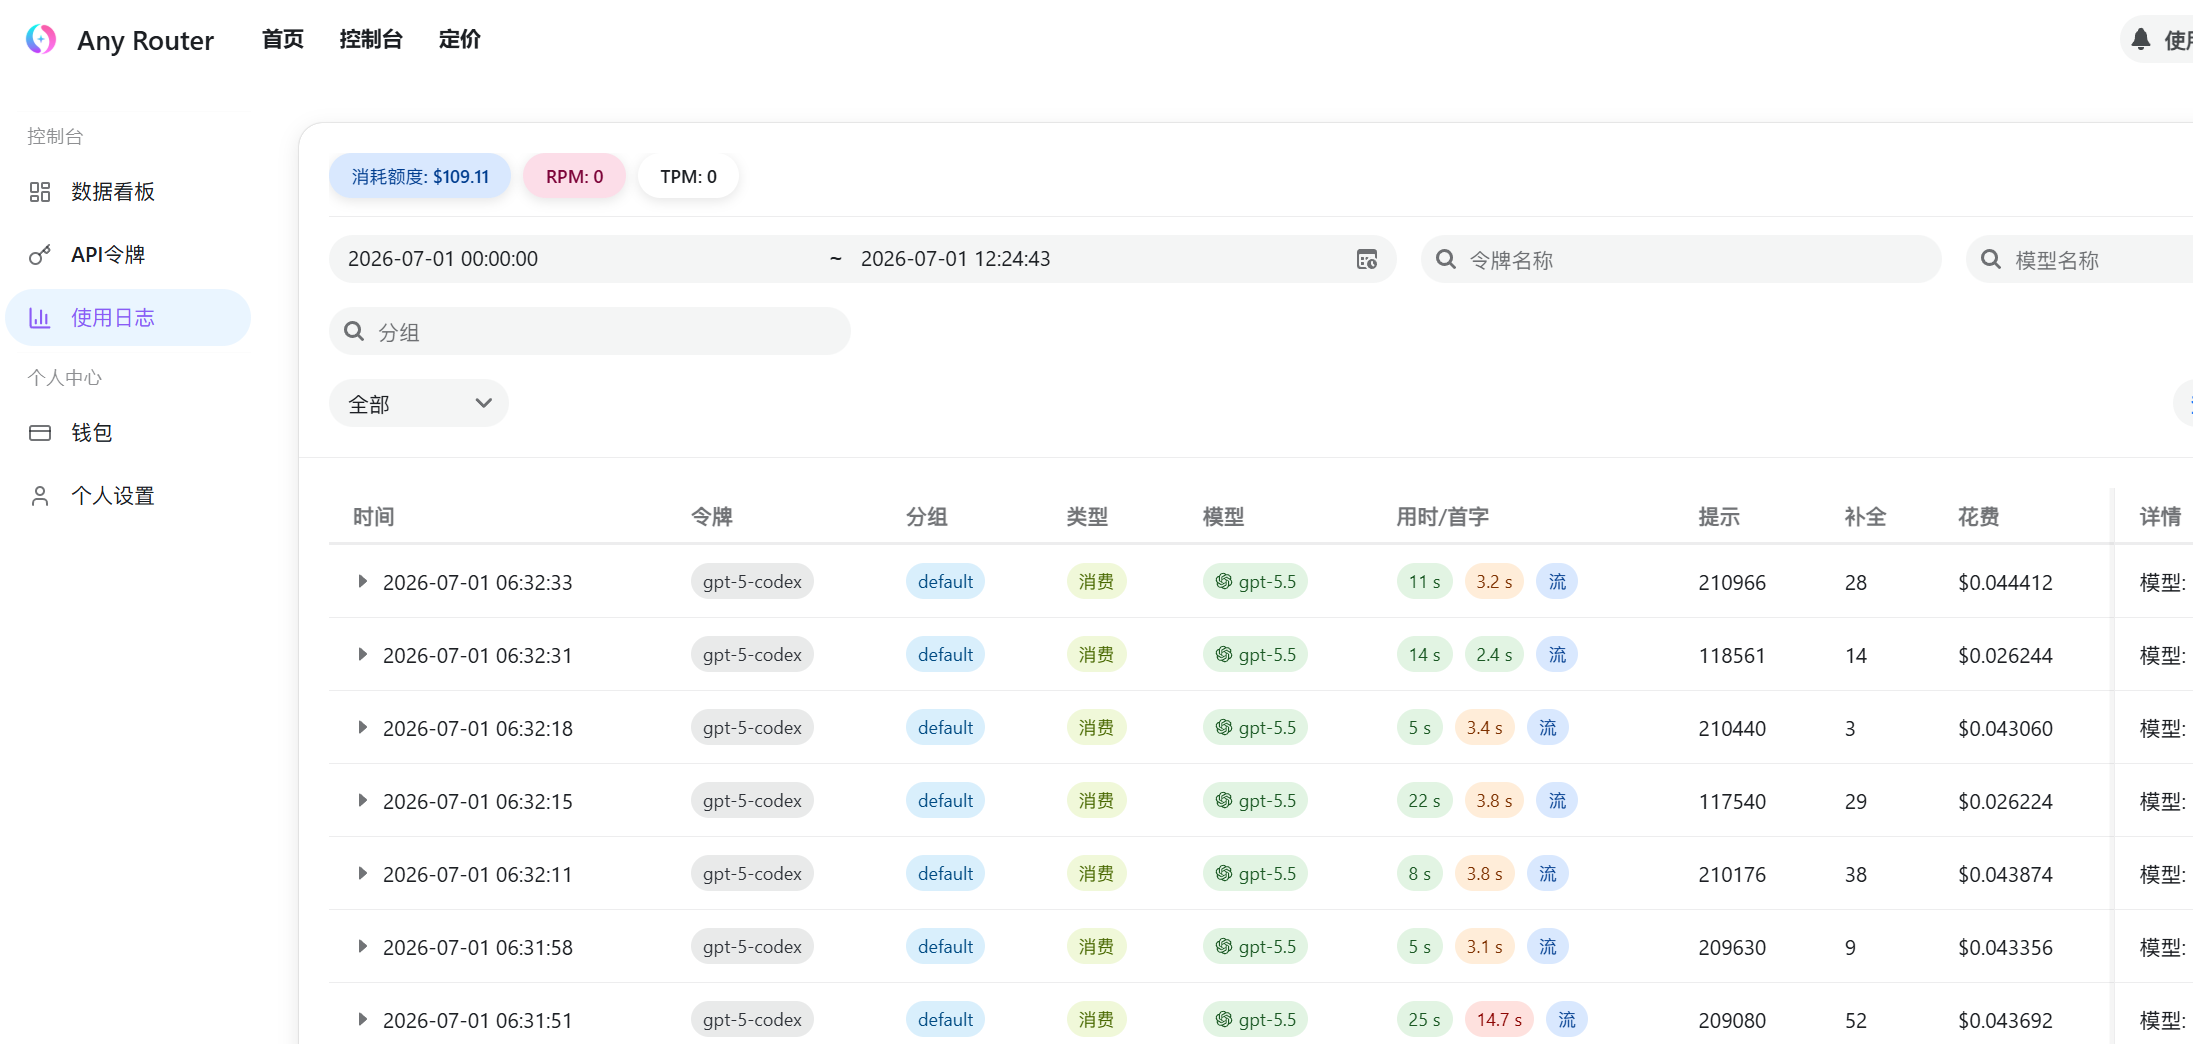This screenshot has height=1044, width=2193.
Task: Click the 钱包 wallet card icon
Action: pos(40,433)
